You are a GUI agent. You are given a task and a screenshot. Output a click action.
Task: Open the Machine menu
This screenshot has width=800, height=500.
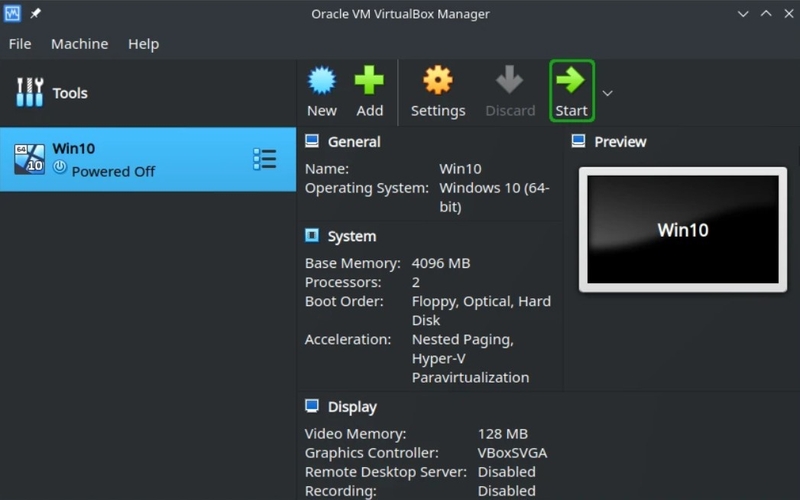pos(80,44)
